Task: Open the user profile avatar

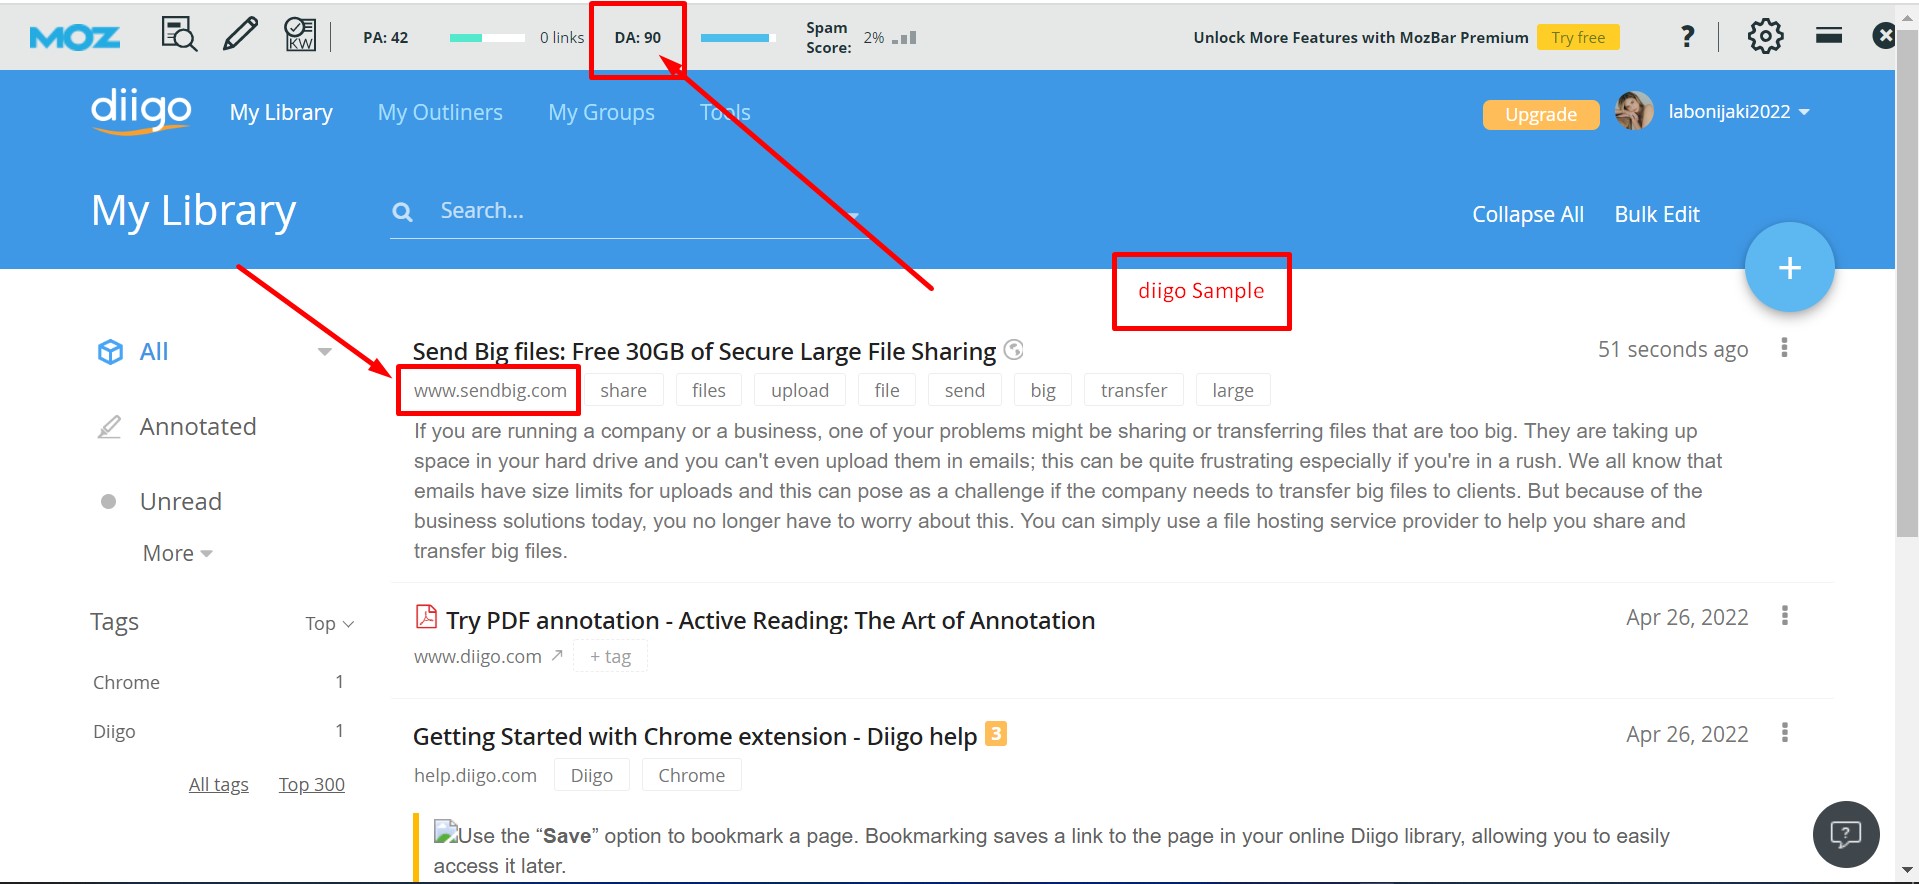Action: (1634, 111)
